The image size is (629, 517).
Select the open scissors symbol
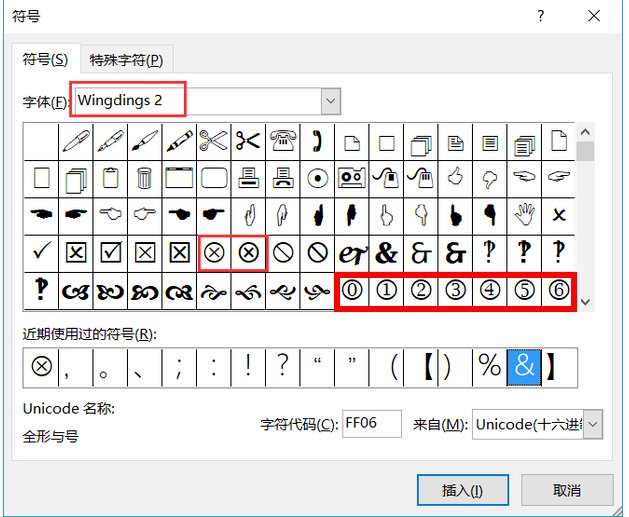(213, 141)
